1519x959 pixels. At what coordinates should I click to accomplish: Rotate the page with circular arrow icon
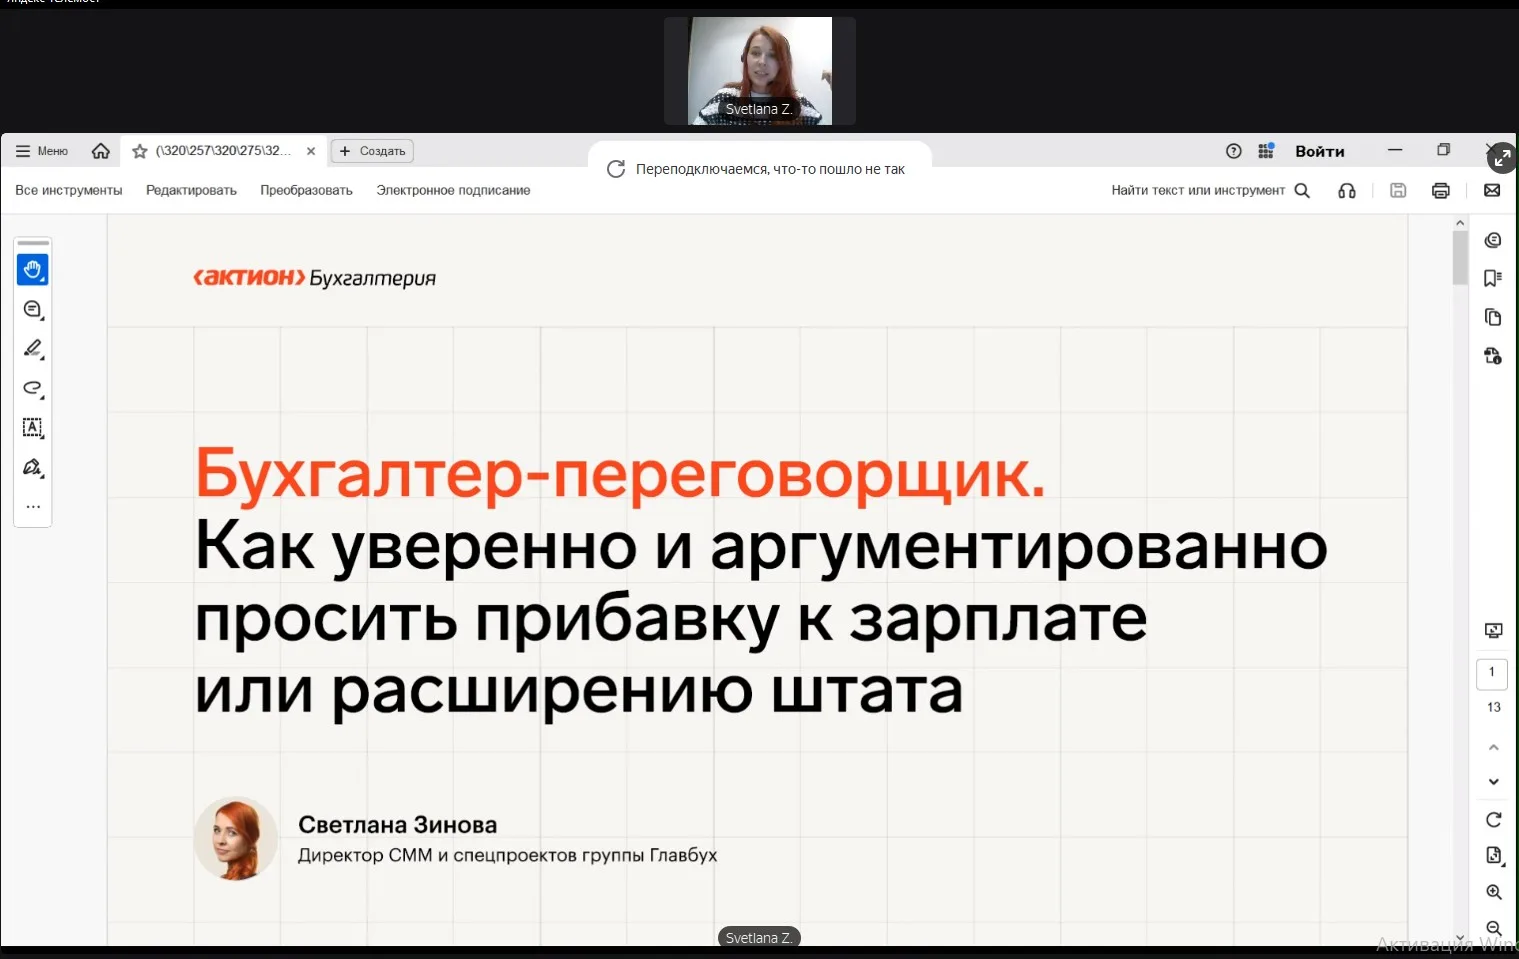click(1493, 820)
